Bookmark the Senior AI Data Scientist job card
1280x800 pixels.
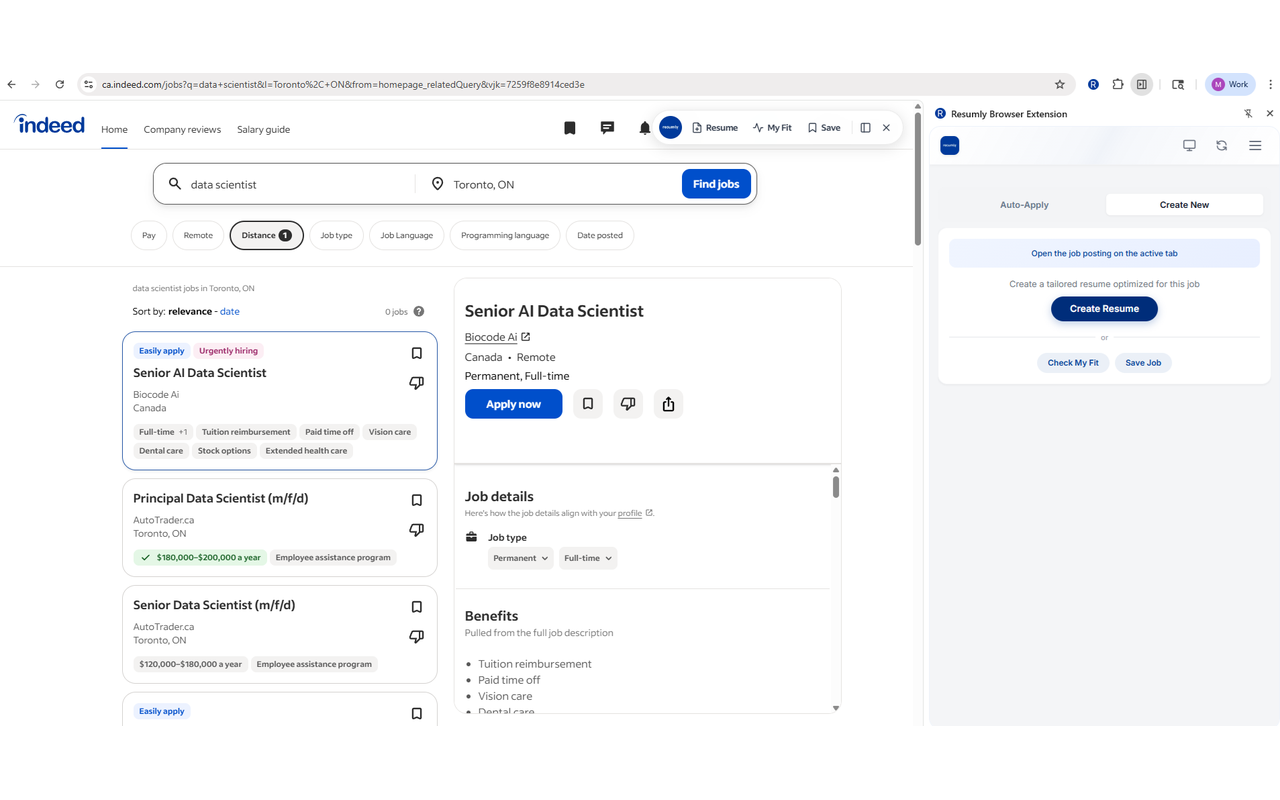tap(417, 353)
